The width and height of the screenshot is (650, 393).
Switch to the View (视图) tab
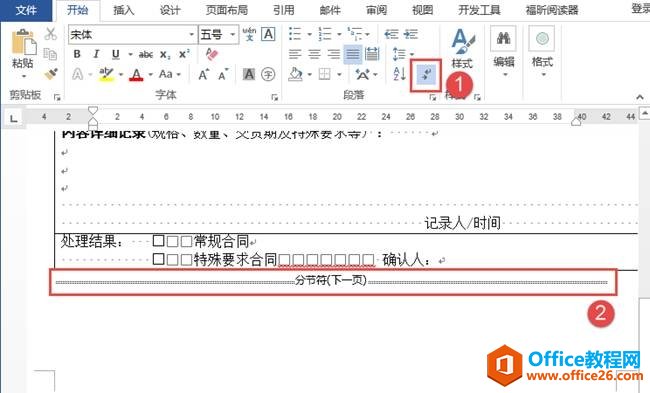pos(422,10)
